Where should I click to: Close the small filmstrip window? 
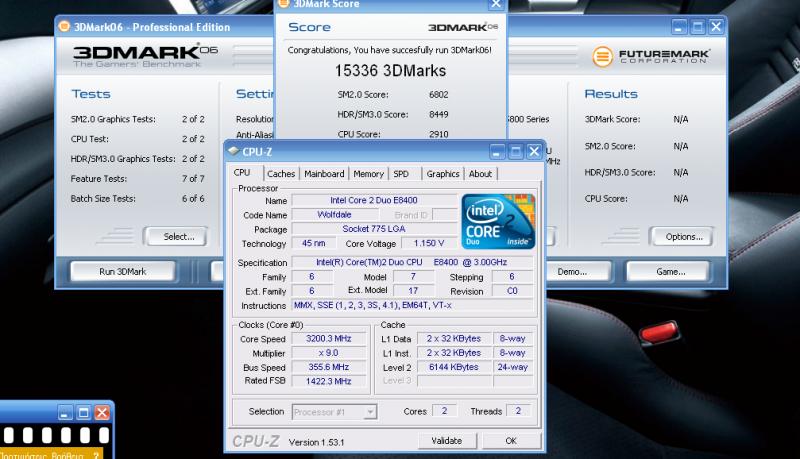pyautogui.click(x=102, y=412)
